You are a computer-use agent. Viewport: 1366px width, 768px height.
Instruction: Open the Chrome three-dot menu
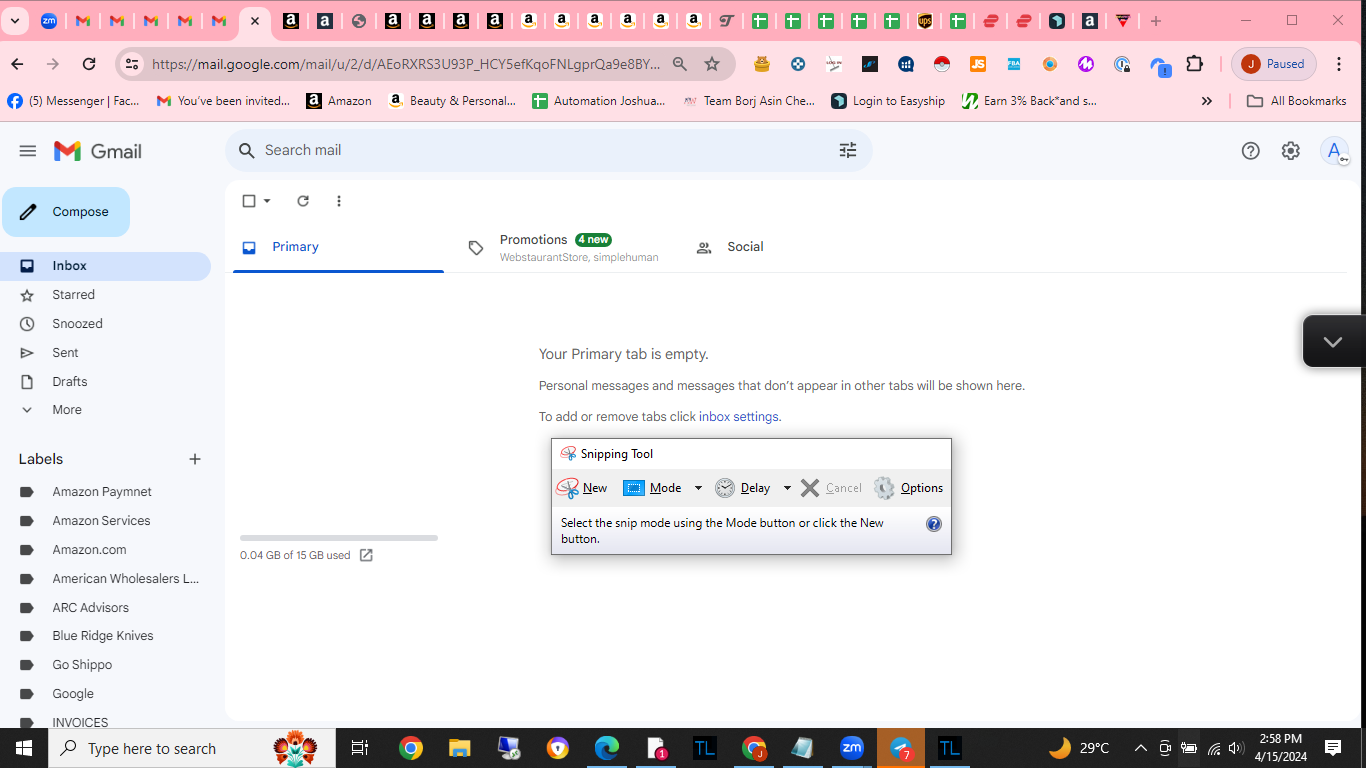click(1340, 64)
